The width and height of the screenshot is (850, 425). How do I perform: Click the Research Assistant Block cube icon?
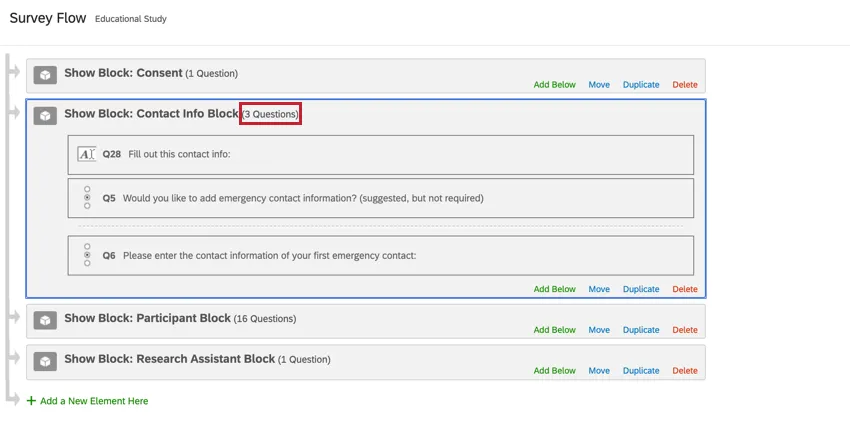[45, 361]
